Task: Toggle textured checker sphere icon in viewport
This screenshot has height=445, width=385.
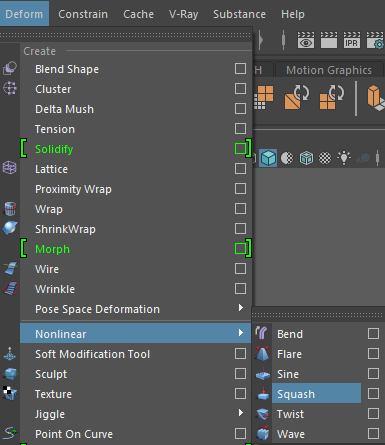Action: [325, 158]
